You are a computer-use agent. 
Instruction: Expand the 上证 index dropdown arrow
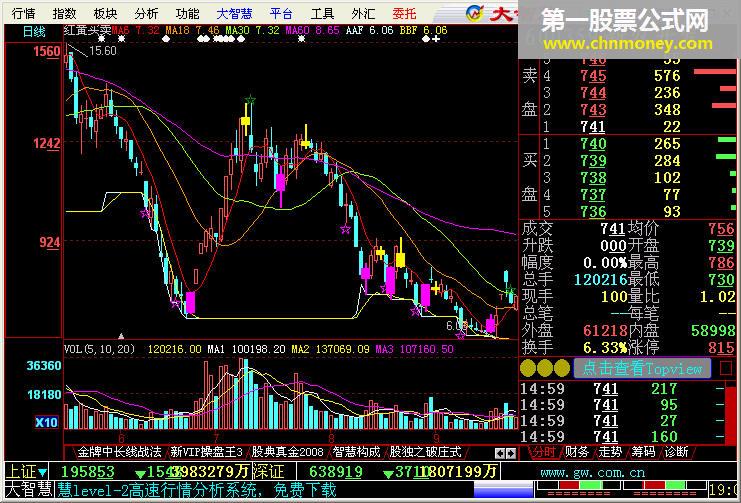click(x=43, y=472)
